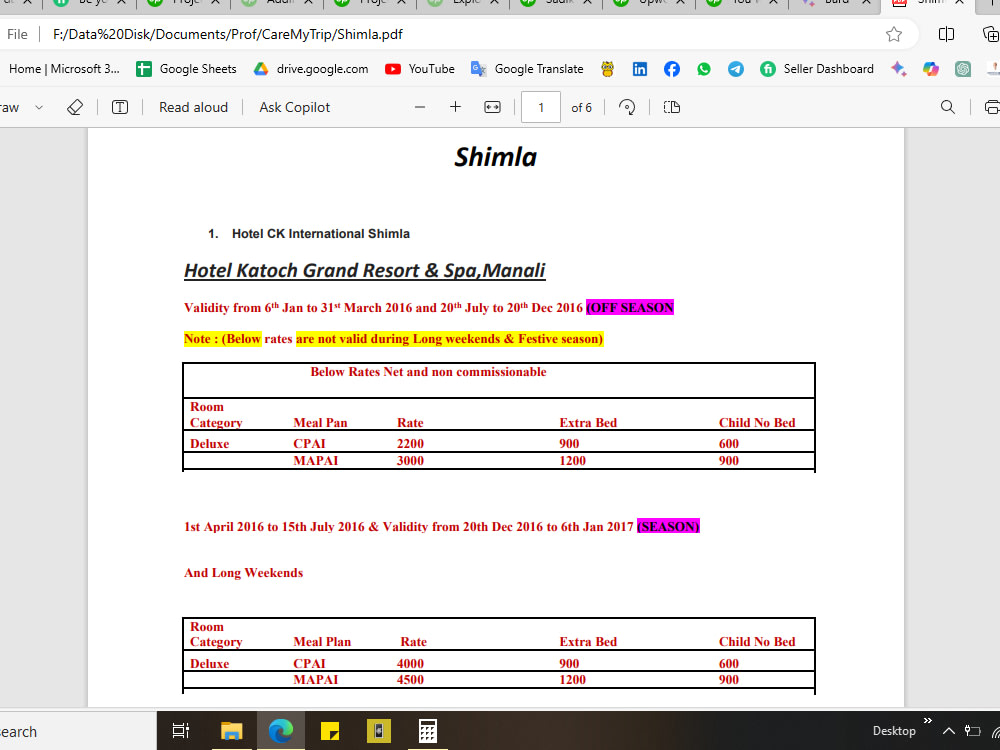Click the 4000 rate cell
1000x750 pixels.
(410, 663)
